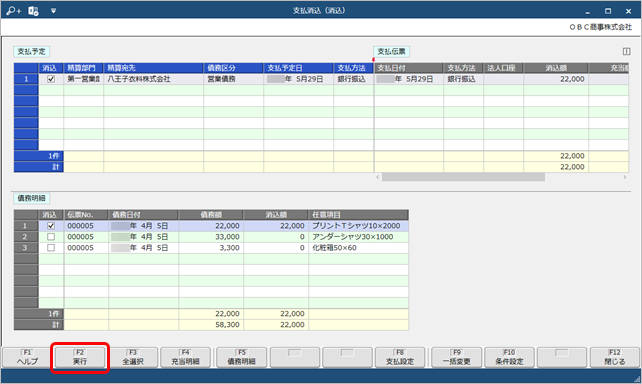Click アンダーシャツ30×1000 cell

coord(358,237)
